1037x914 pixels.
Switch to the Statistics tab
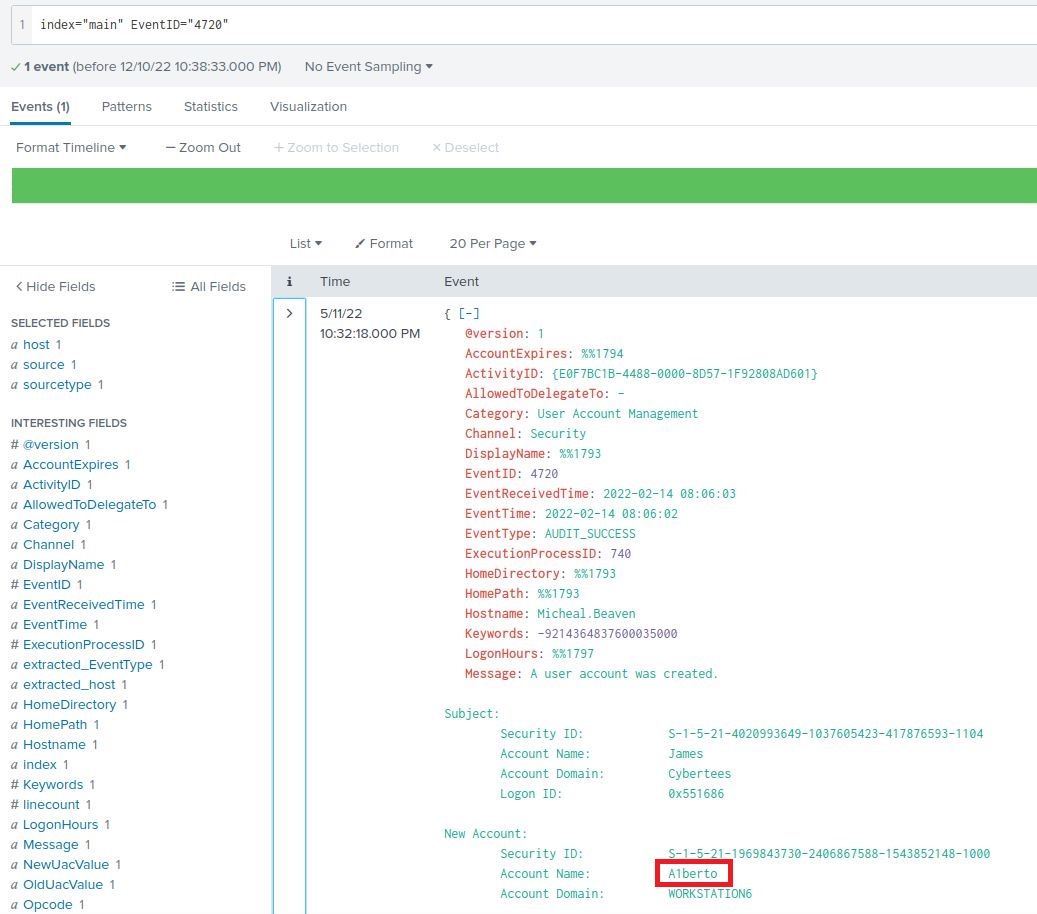pos(210,106)
